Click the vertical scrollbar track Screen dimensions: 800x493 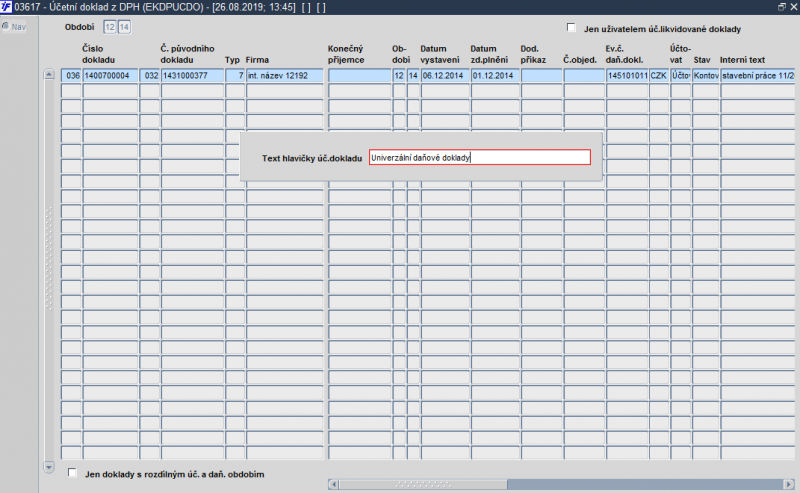click(x=49, y=270)
